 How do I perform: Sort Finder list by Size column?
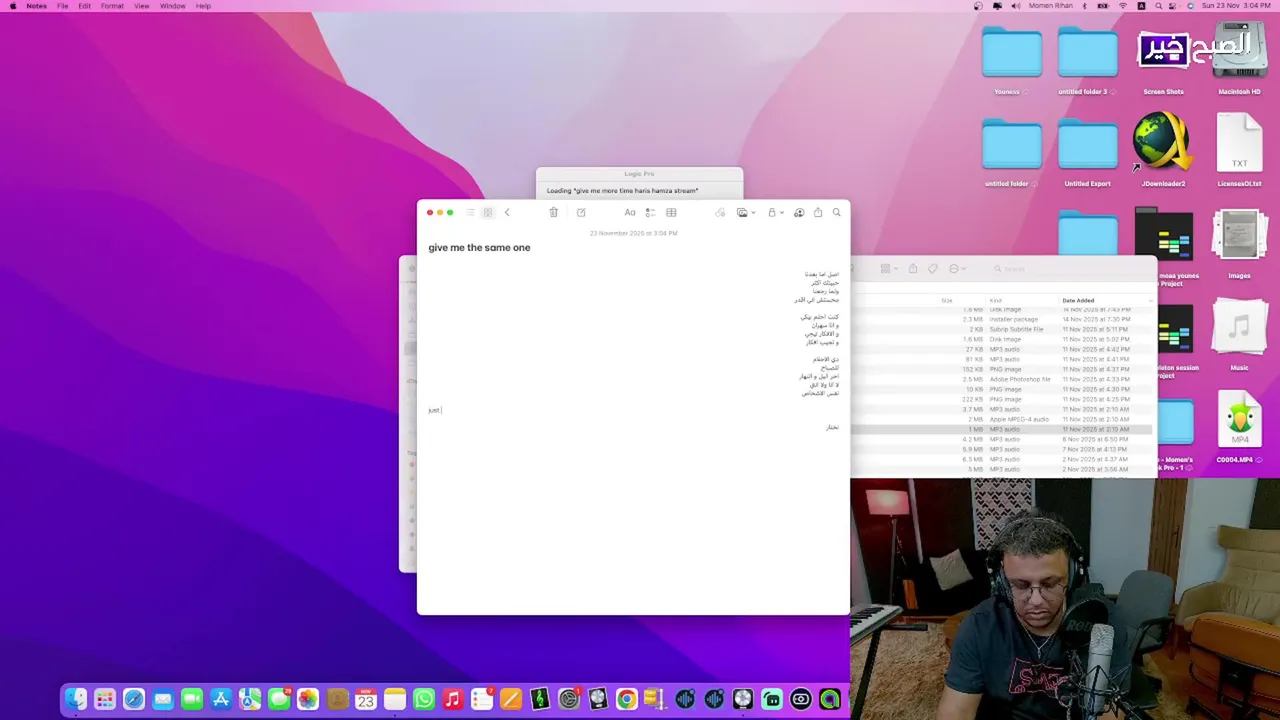point(946,300)
